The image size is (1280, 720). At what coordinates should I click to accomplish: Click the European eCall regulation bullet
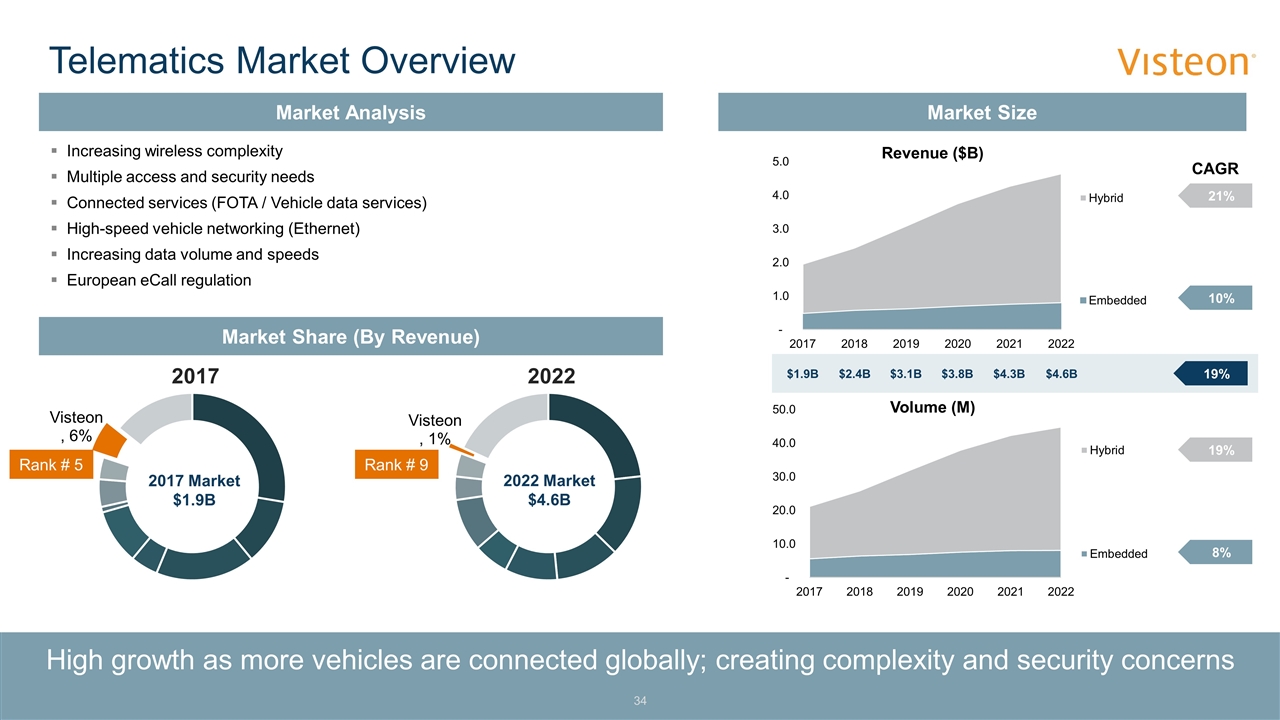[158, 280]
